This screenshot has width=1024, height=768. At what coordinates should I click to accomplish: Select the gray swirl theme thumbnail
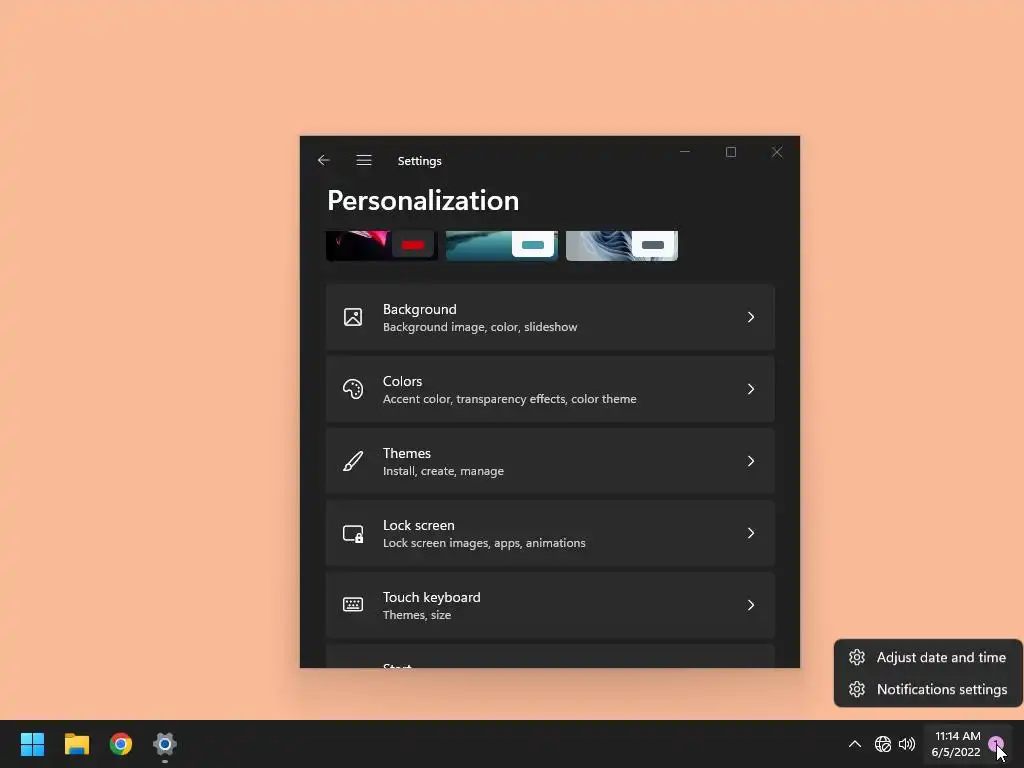coord(622,246)
